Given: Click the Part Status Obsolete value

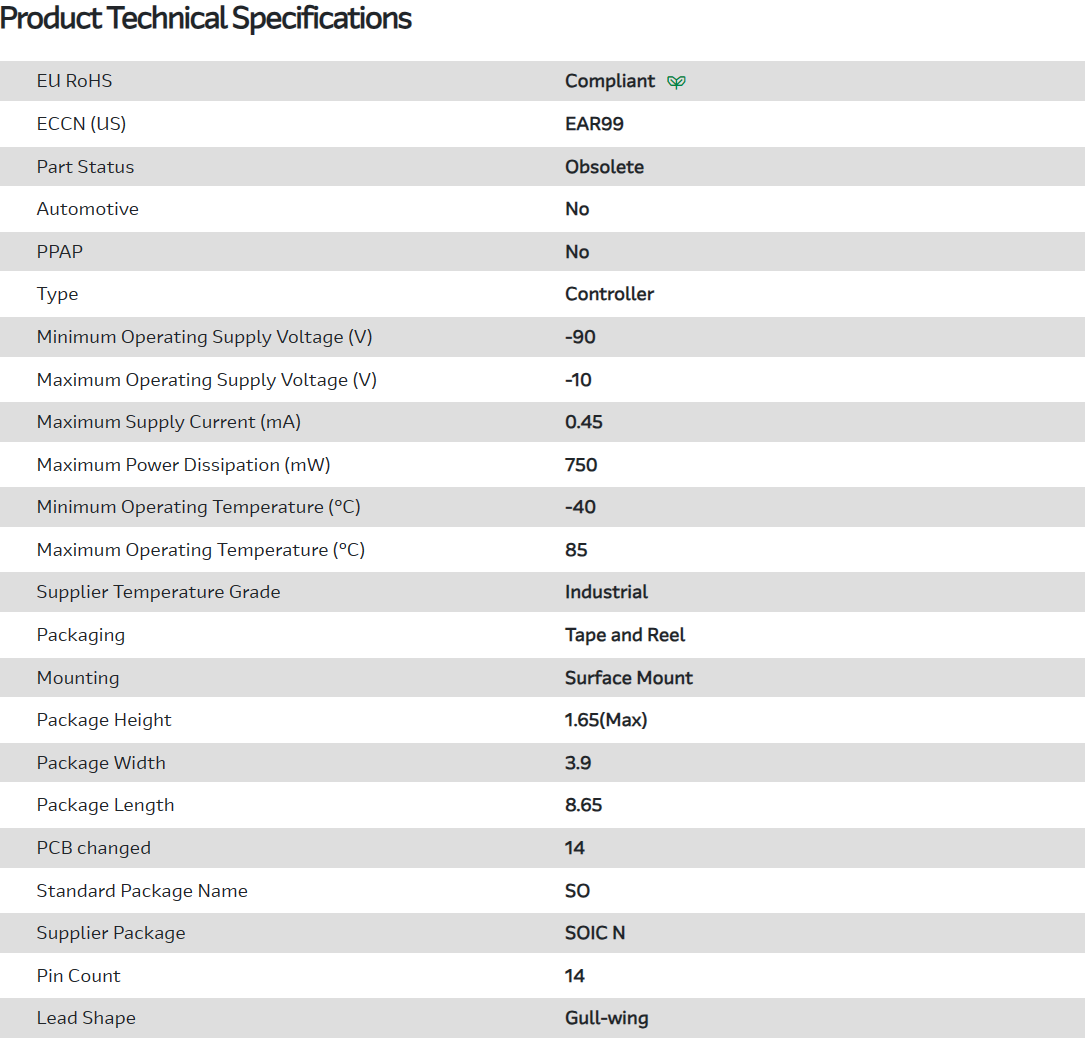Looking at the screenshot, I should tap(604, 167).
